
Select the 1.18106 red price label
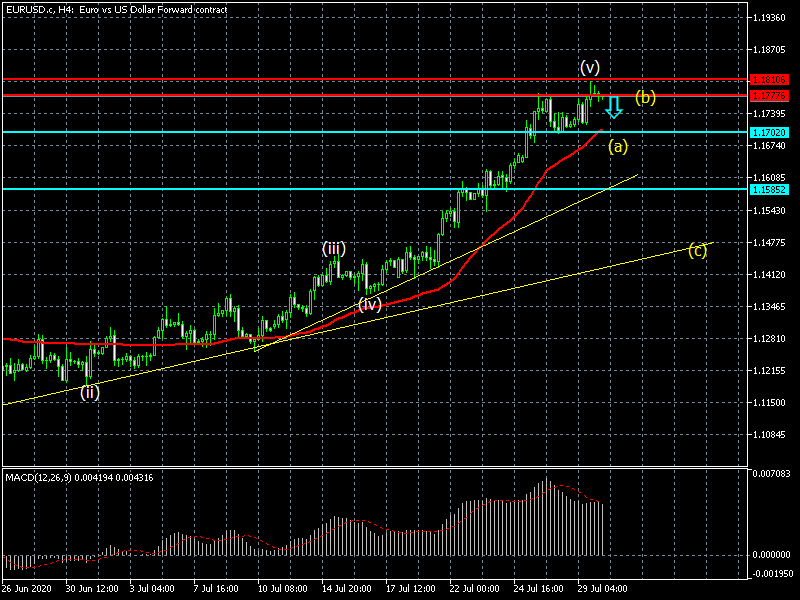(x=769, y=80)
